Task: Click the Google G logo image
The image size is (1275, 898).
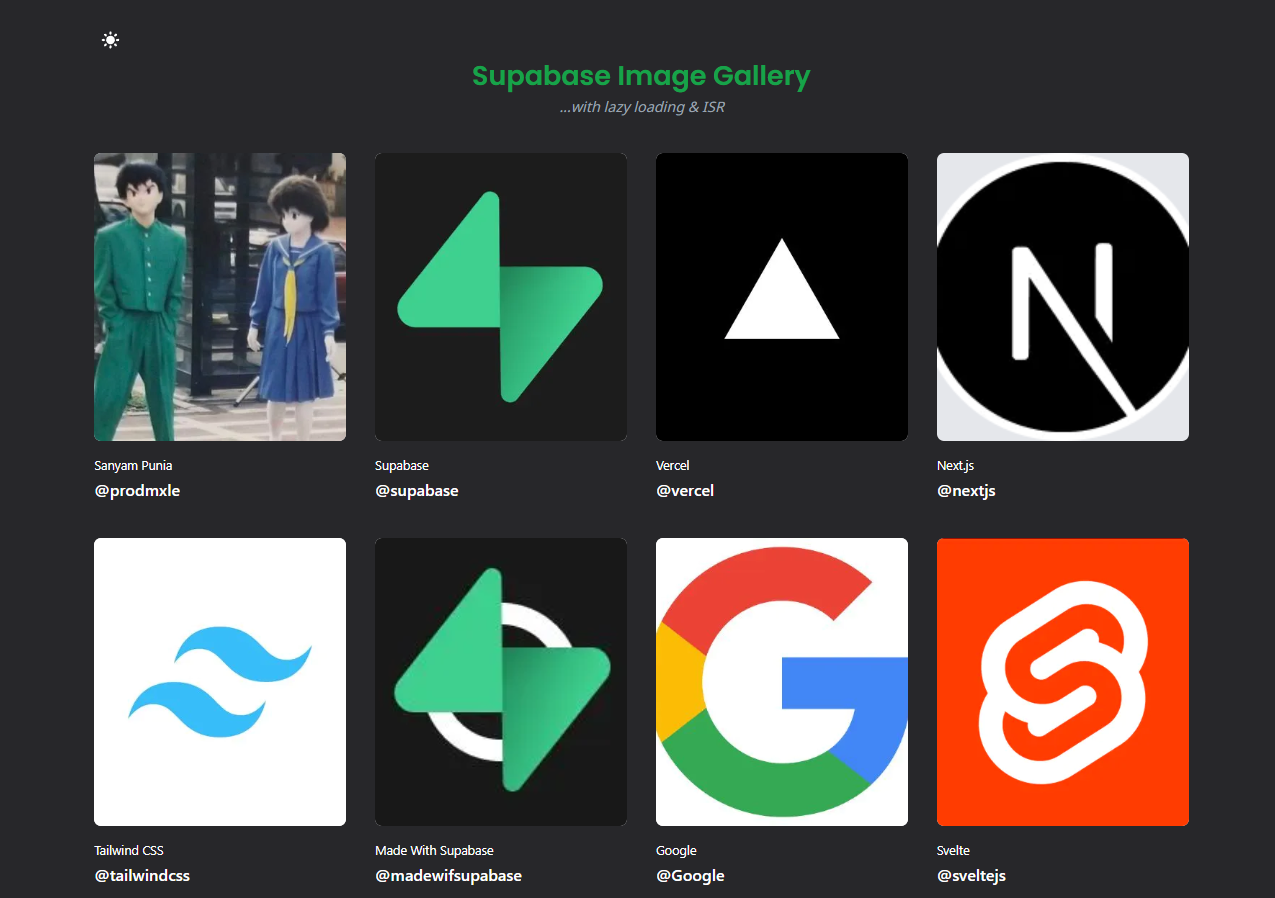Action: point(781,681)
